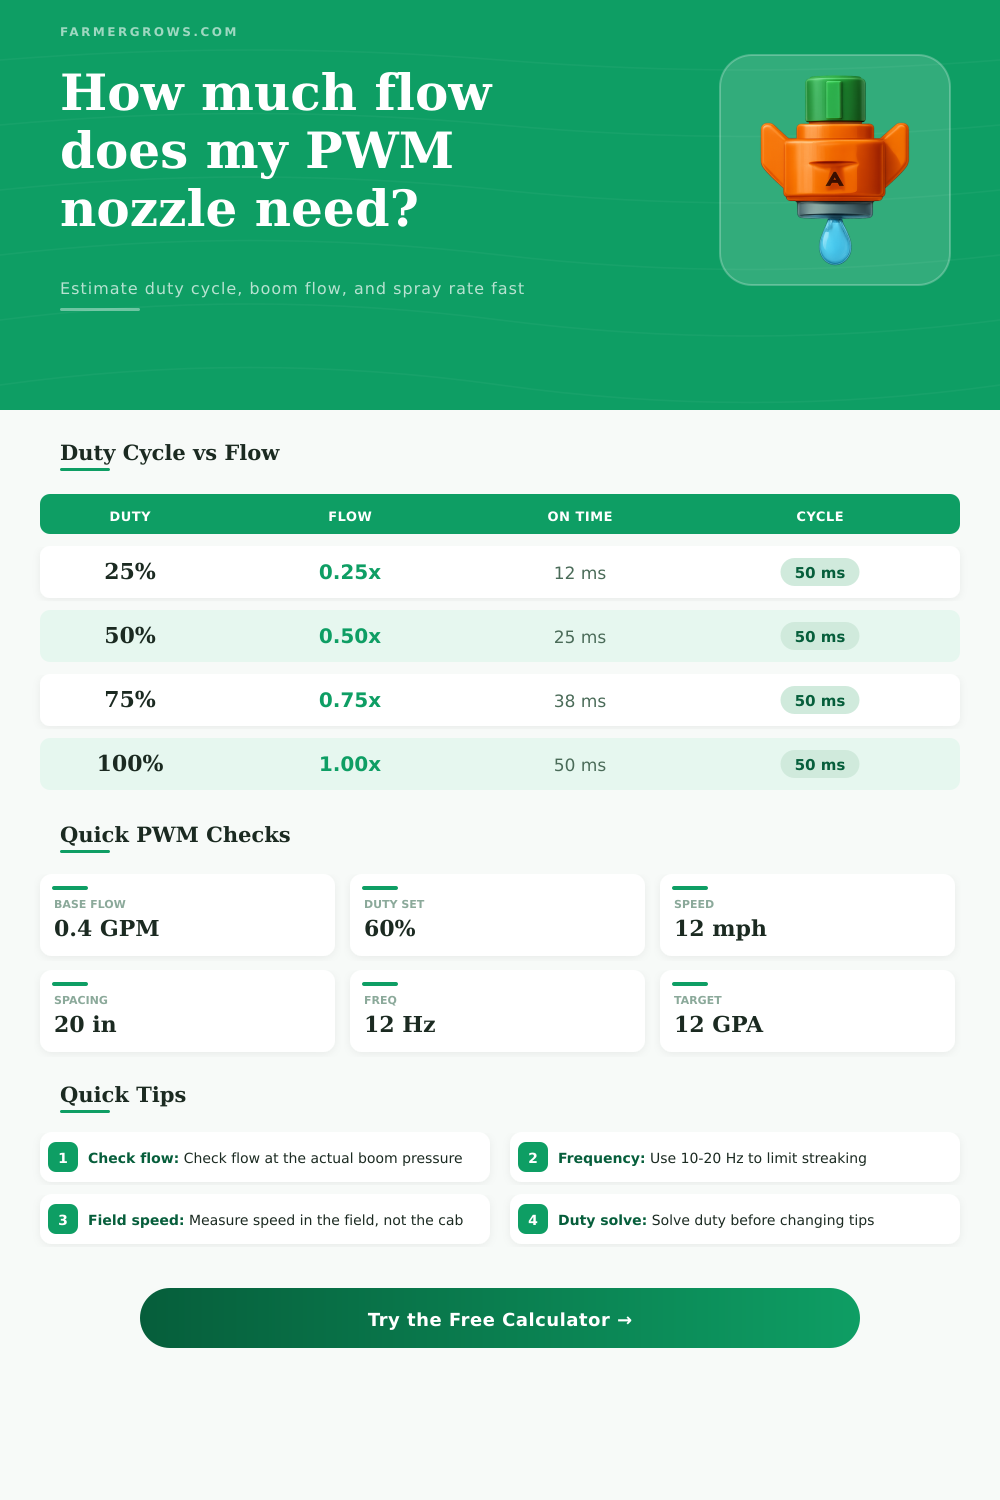Click the FARMERGROWS.COM site label

tap(149, 32)
